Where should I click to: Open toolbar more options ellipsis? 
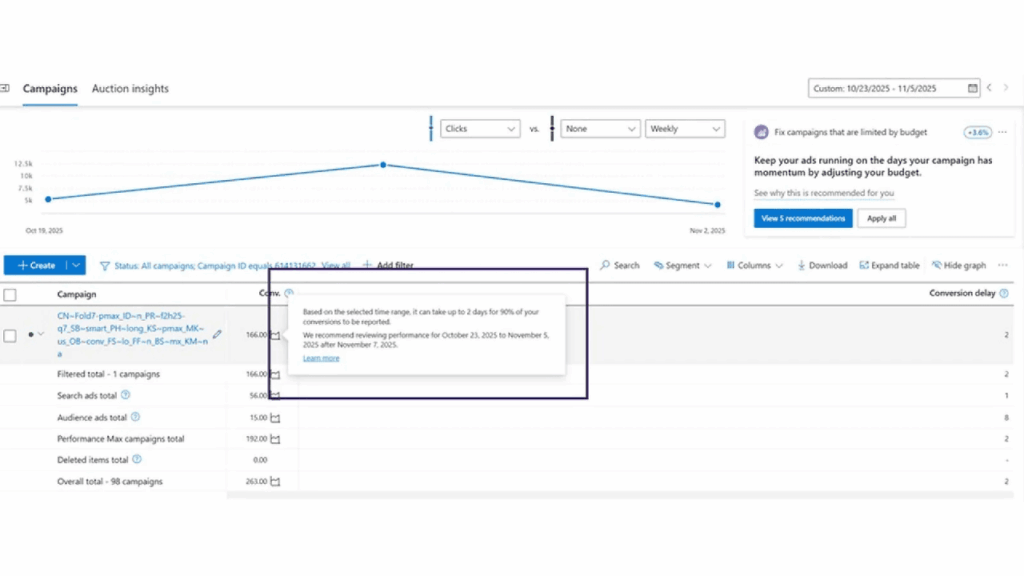(x=1002, y=265)
